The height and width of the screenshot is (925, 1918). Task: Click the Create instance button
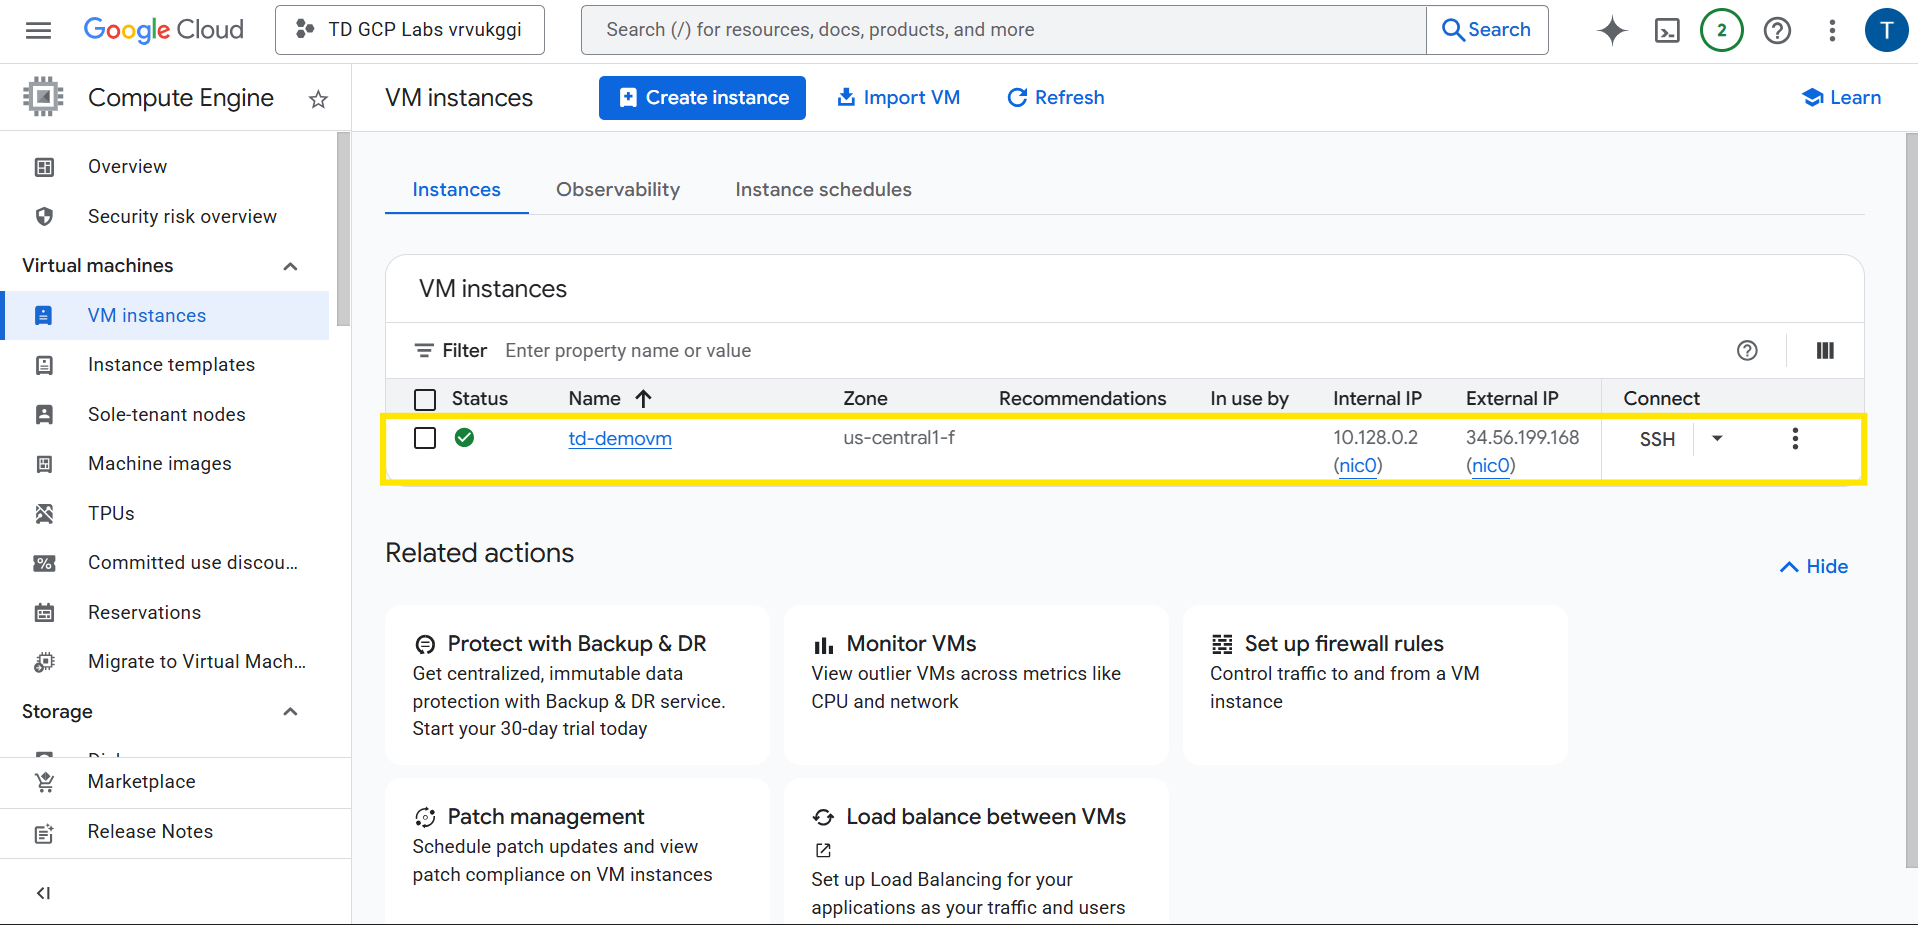click(702, 98)
